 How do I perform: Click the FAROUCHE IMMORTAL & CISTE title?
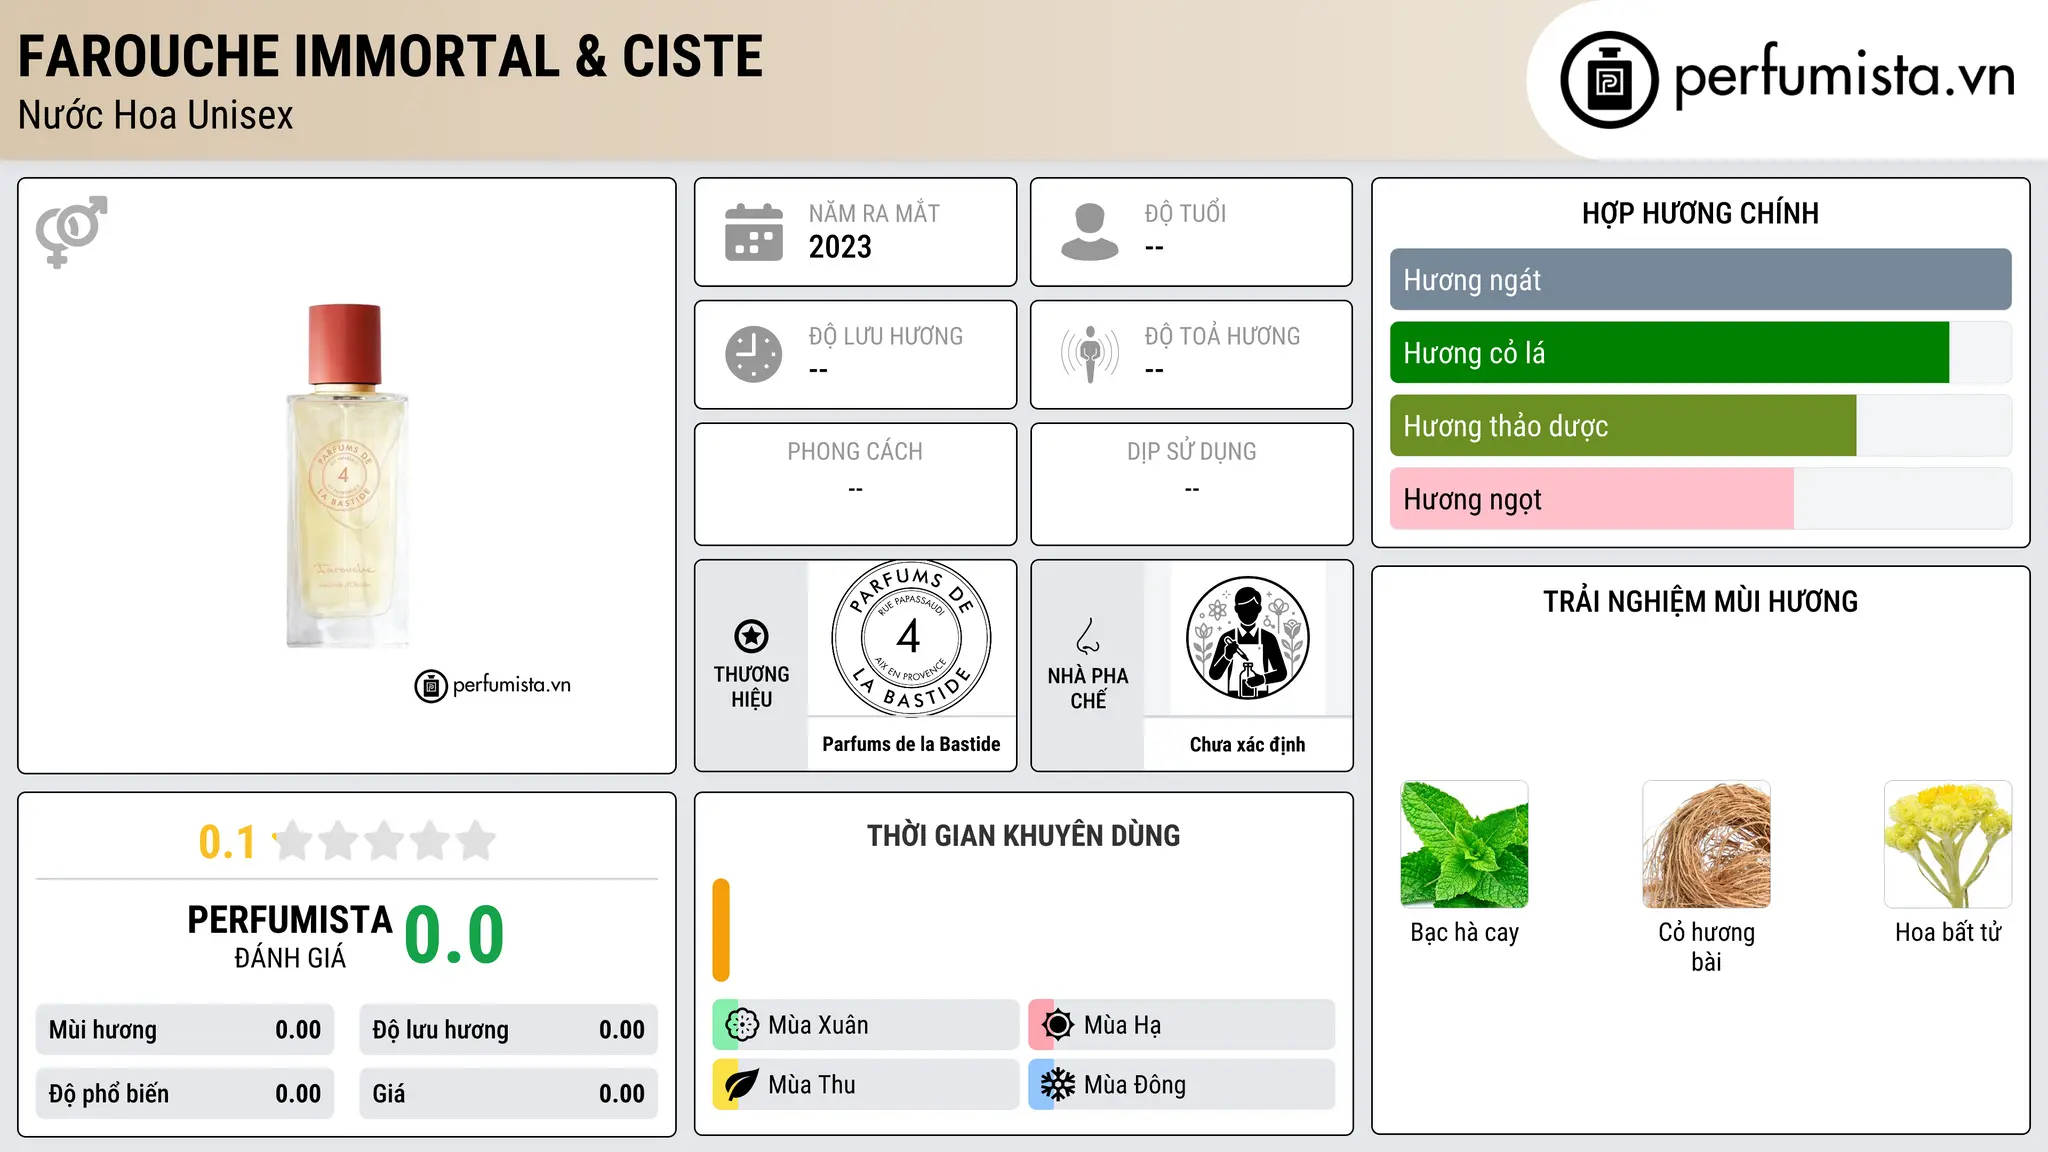(x=390, y=56)
